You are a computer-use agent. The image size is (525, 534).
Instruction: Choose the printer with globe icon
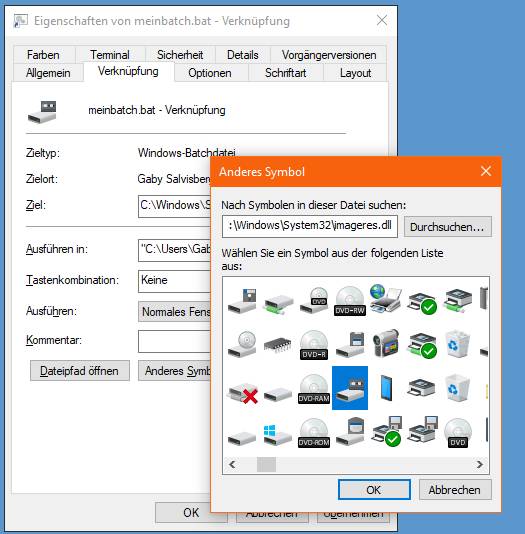(x=386, y=298)
